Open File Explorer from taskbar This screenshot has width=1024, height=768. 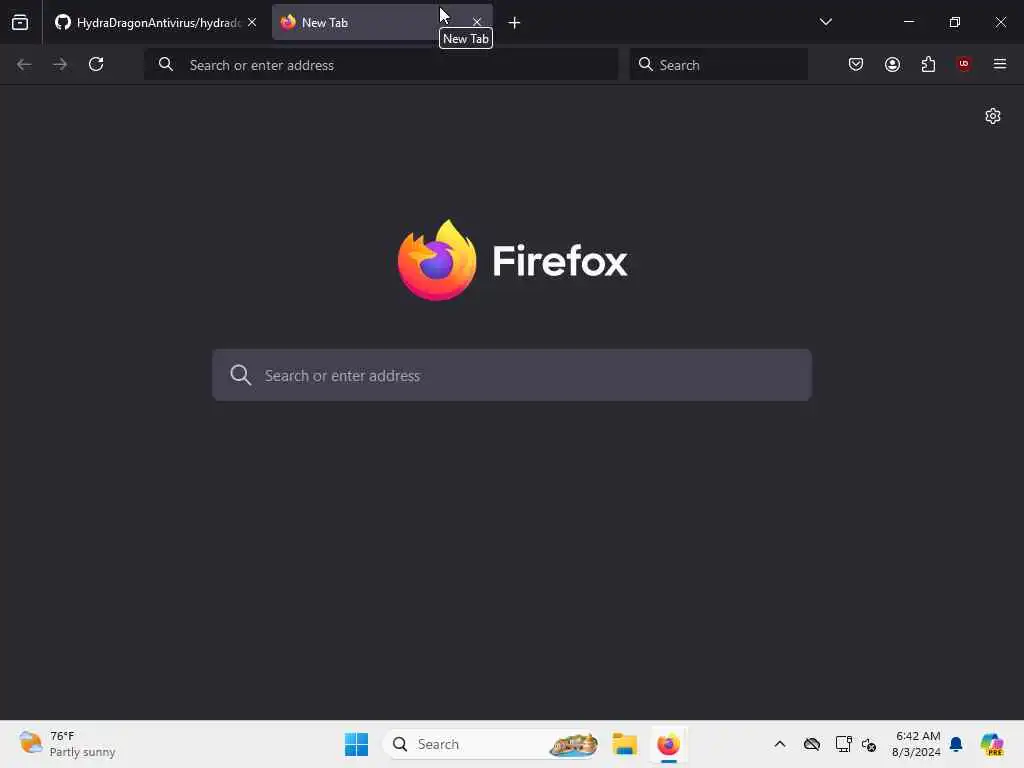pos(624,744)
